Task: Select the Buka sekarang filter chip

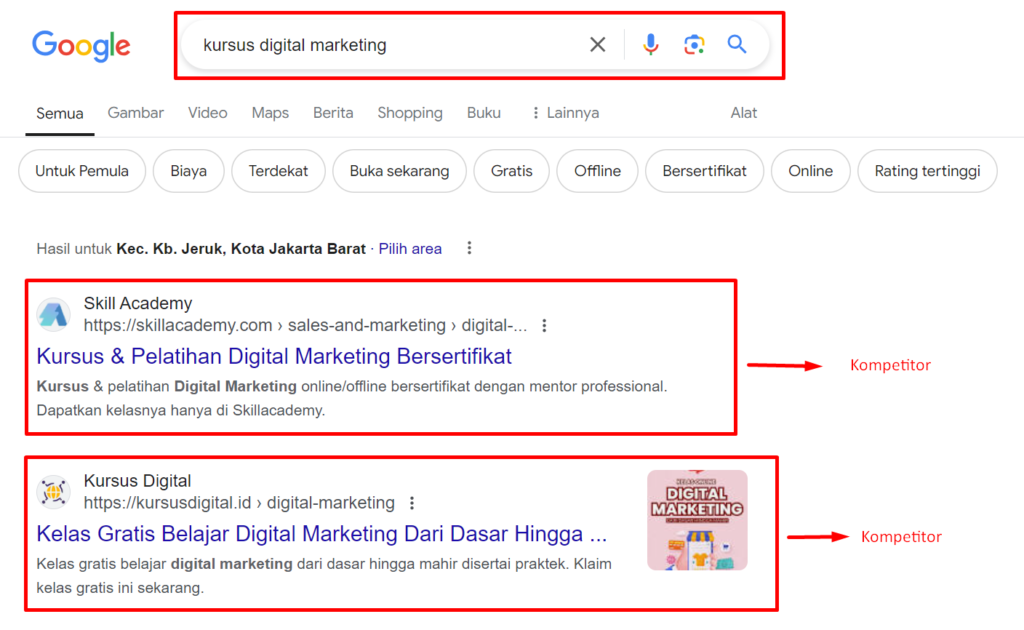Action: tap(399, 171)
